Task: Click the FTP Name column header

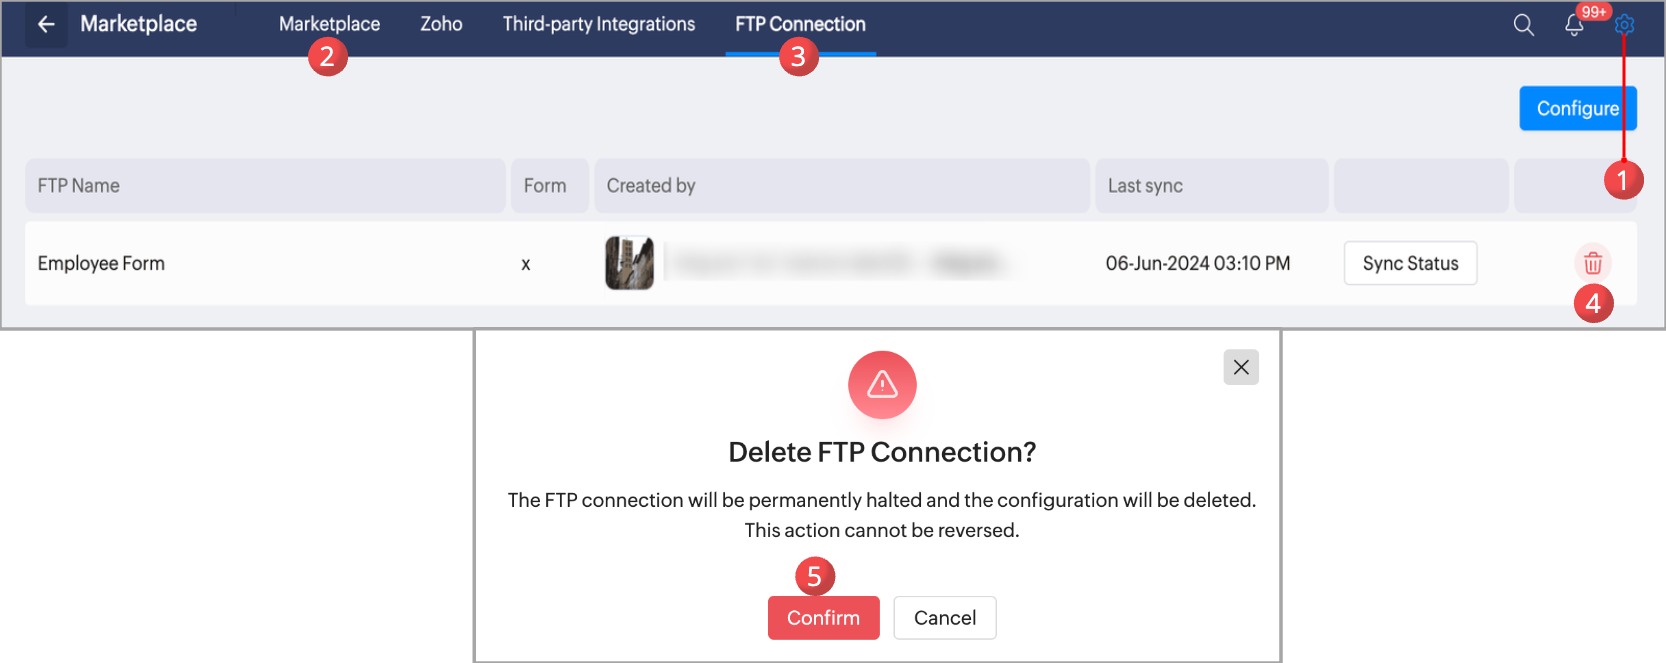Action: [x=79, y=186]
